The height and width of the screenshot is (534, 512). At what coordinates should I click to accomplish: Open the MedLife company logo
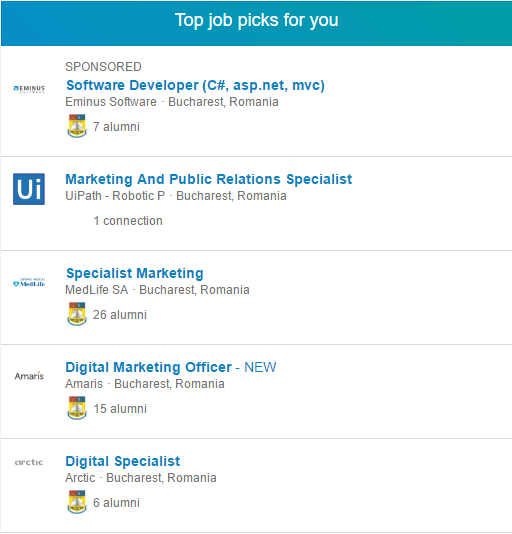pyautogui.click(x=29, y=283)
